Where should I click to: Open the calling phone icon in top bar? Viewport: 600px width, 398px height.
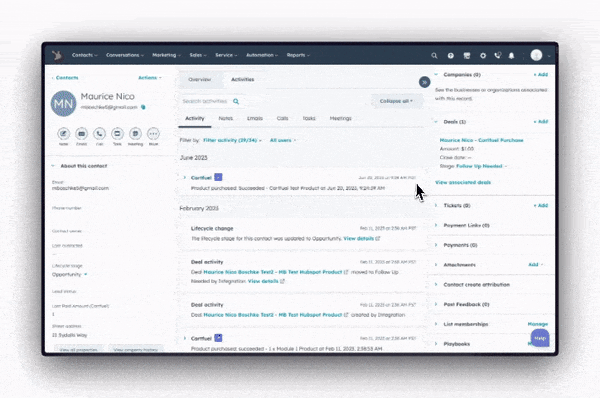(x=497, y=55)
